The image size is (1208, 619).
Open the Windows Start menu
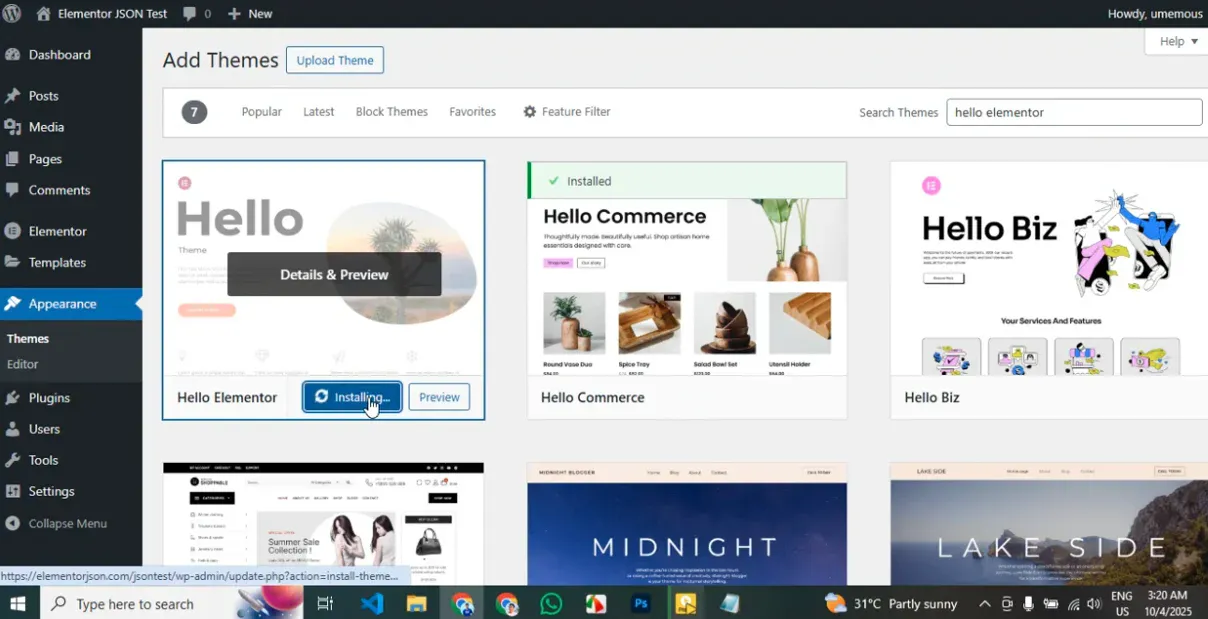pos(18,603)
